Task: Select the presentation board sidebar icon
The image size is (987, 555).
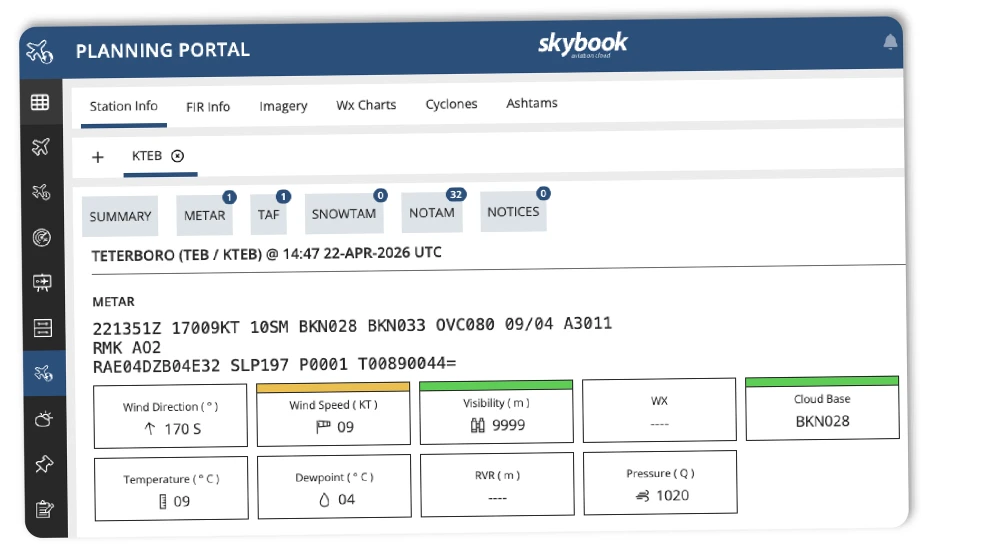Action: [42, 283]
